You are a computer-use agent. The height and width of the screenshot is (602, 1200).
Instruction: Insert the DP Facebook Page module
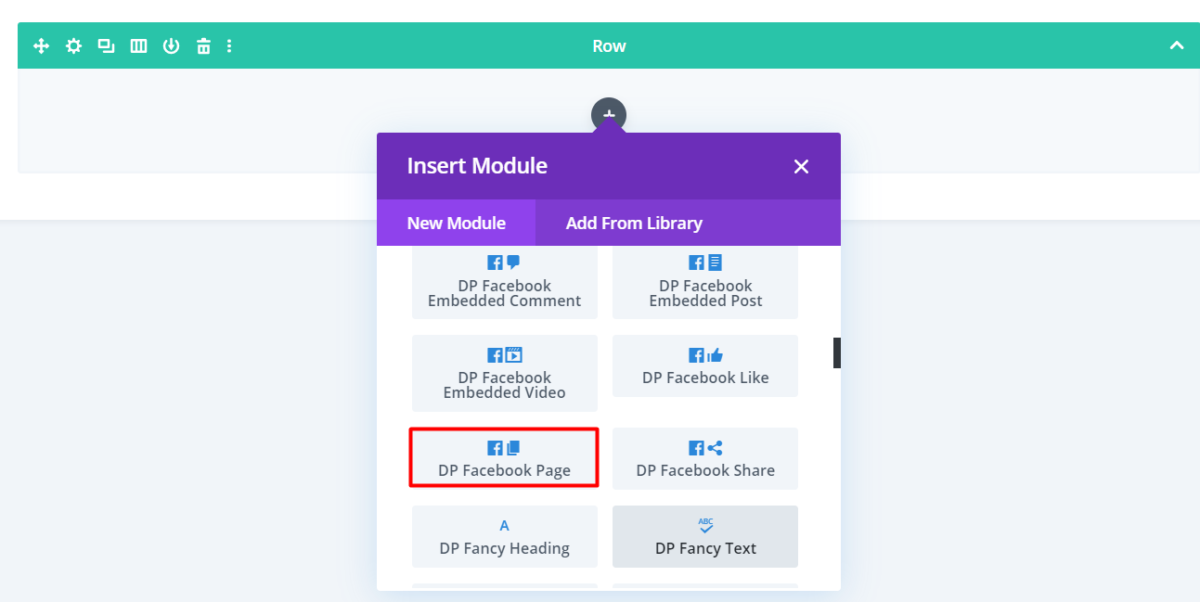[504, 458]
